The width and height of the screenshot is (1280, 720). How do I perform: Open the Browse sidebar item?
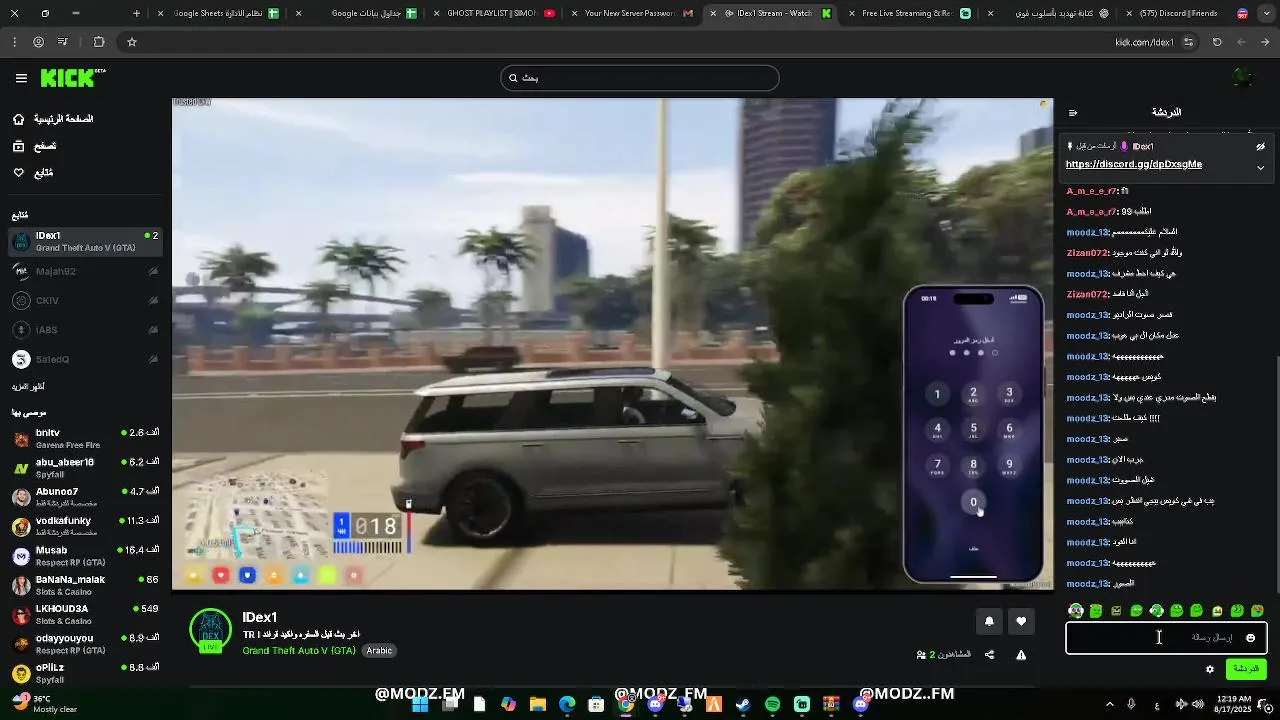34,146
